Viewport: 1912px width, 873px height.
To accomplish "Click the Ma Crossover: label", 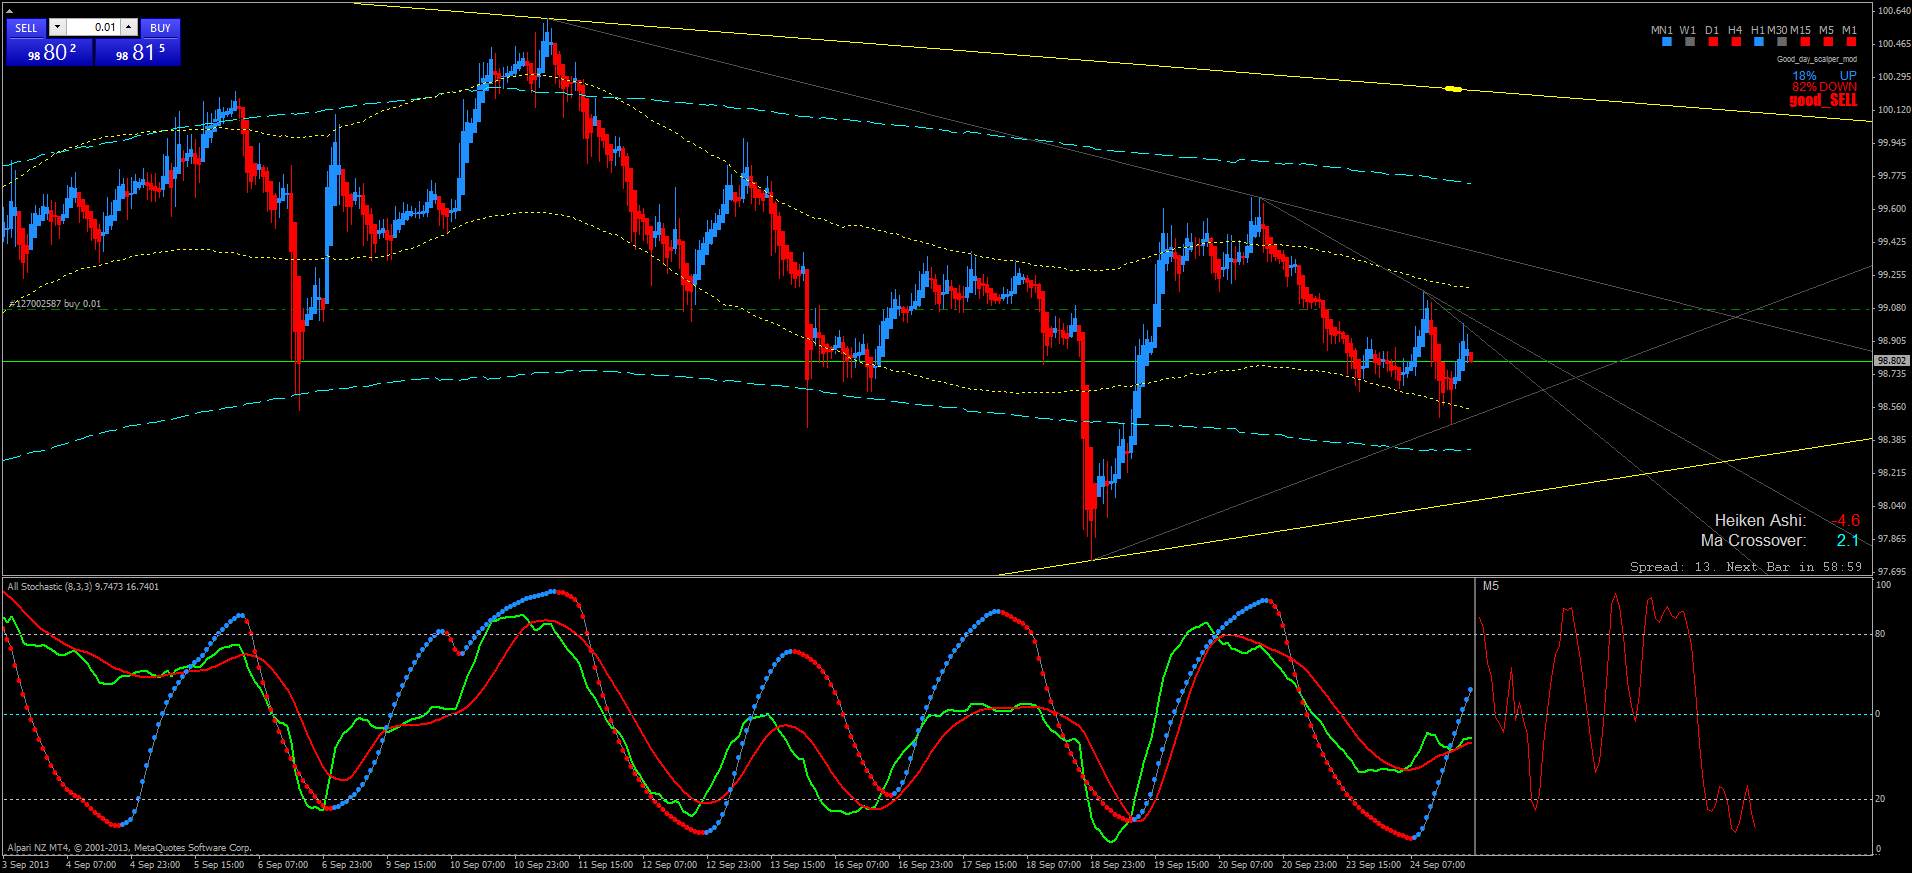I will (x=1753, y=540).
